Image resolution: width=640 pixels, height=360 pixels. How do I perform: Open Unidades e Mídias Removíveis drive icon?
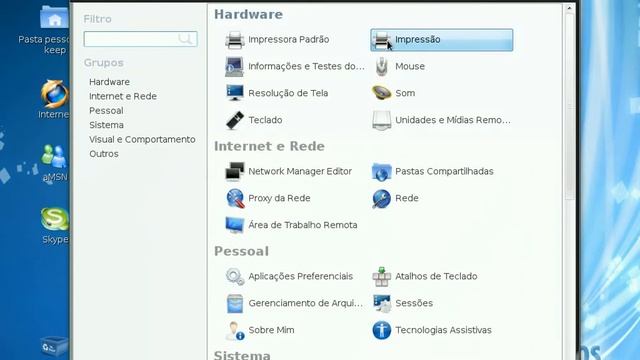coord(382,120)
